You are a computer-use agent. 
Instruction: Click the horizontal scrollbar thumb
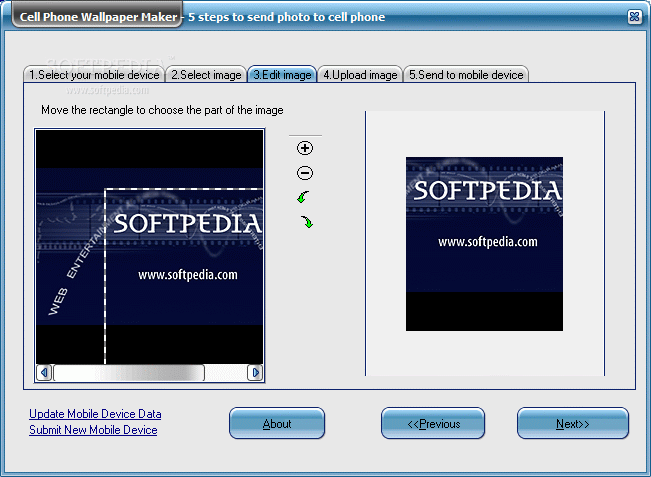point(129,372)
